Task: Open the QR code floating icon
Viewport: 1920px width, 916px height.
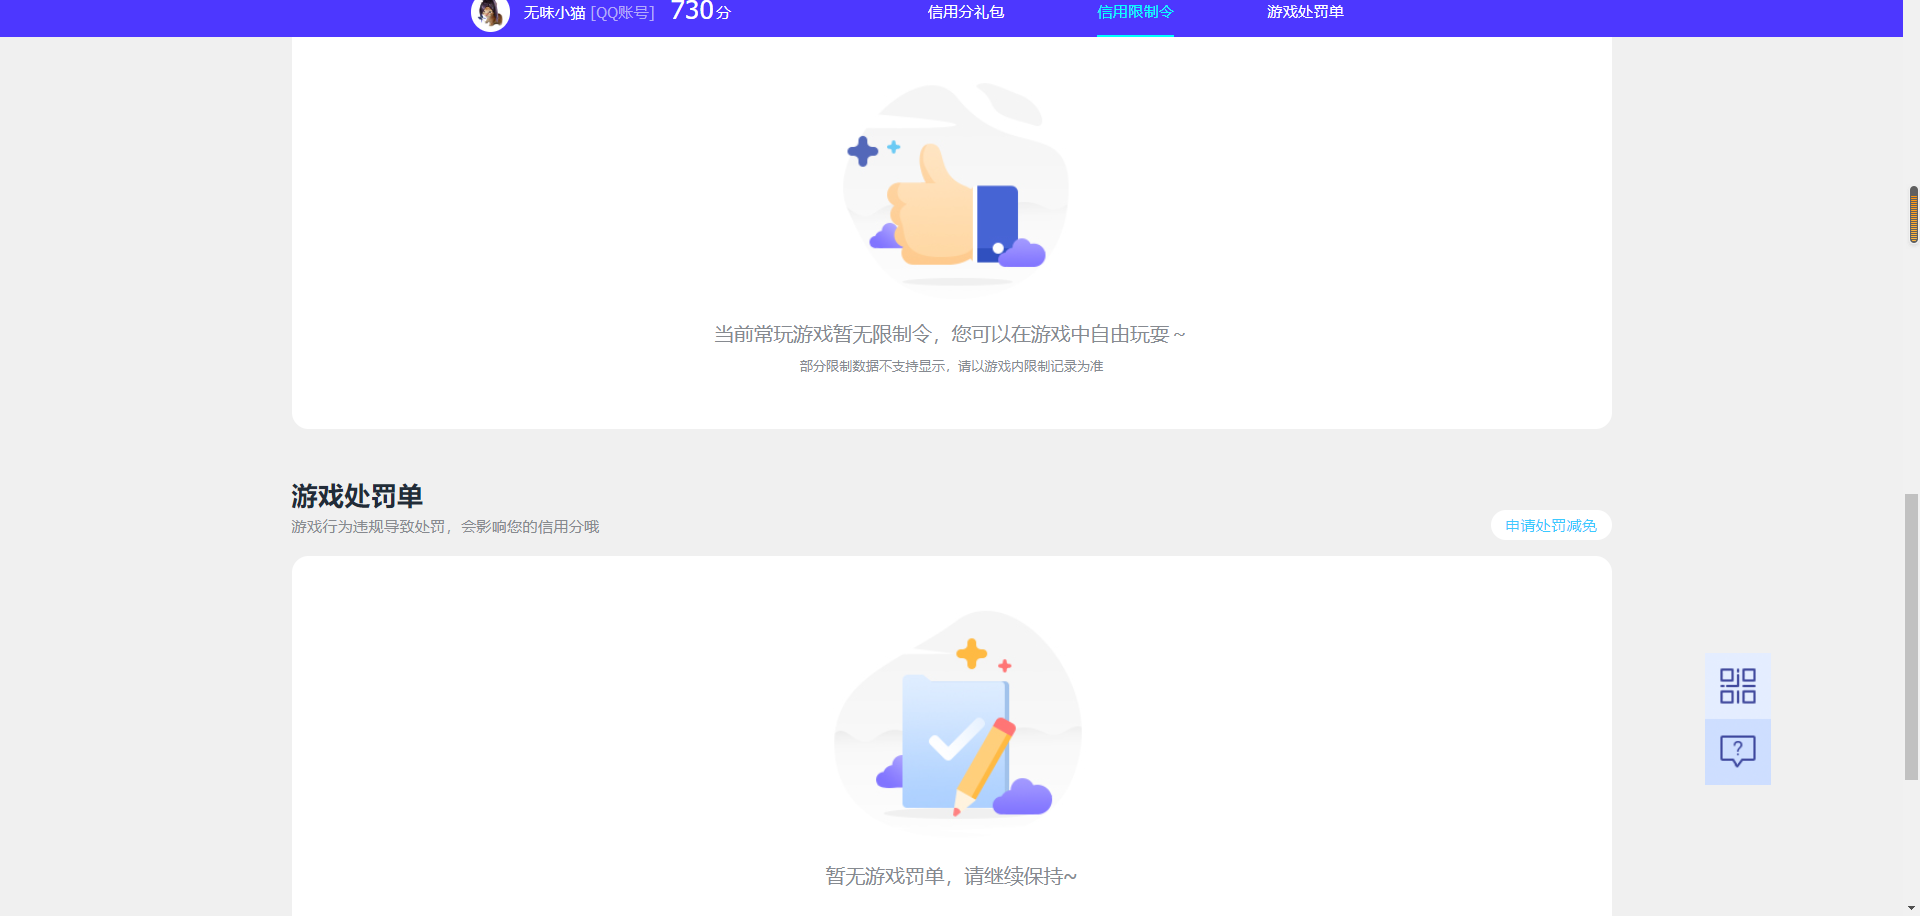Action: point(1737,686)
